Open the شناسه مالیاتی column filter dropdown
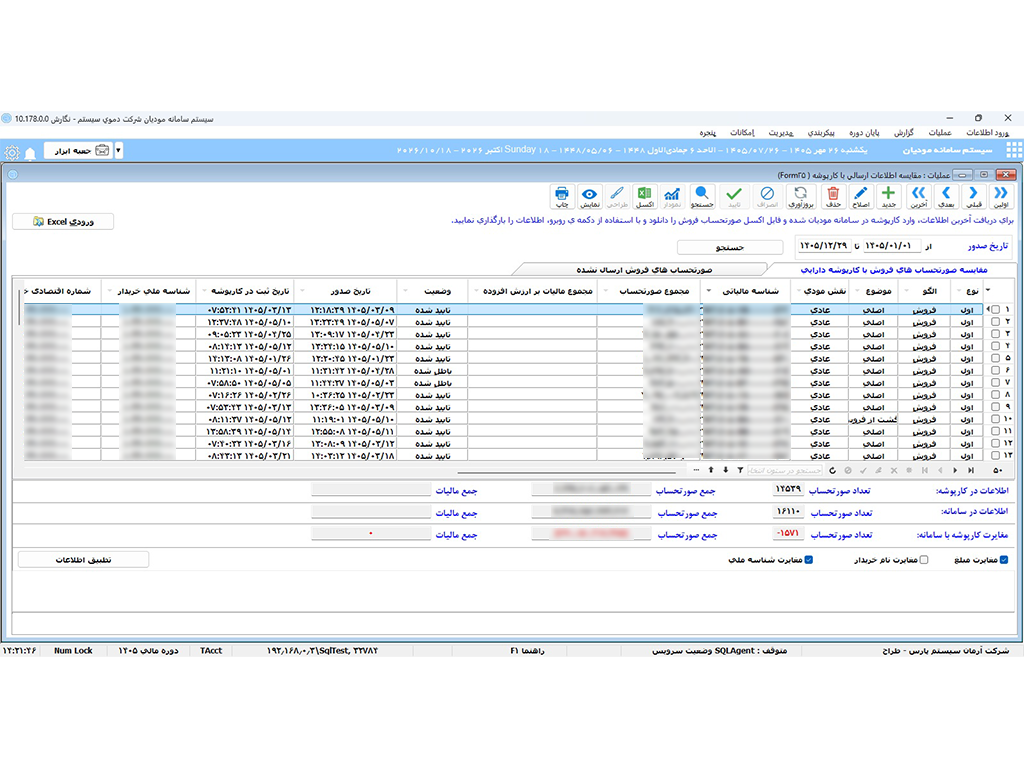The width and height of the screenshot is (1024, 768). coord(709,291)
